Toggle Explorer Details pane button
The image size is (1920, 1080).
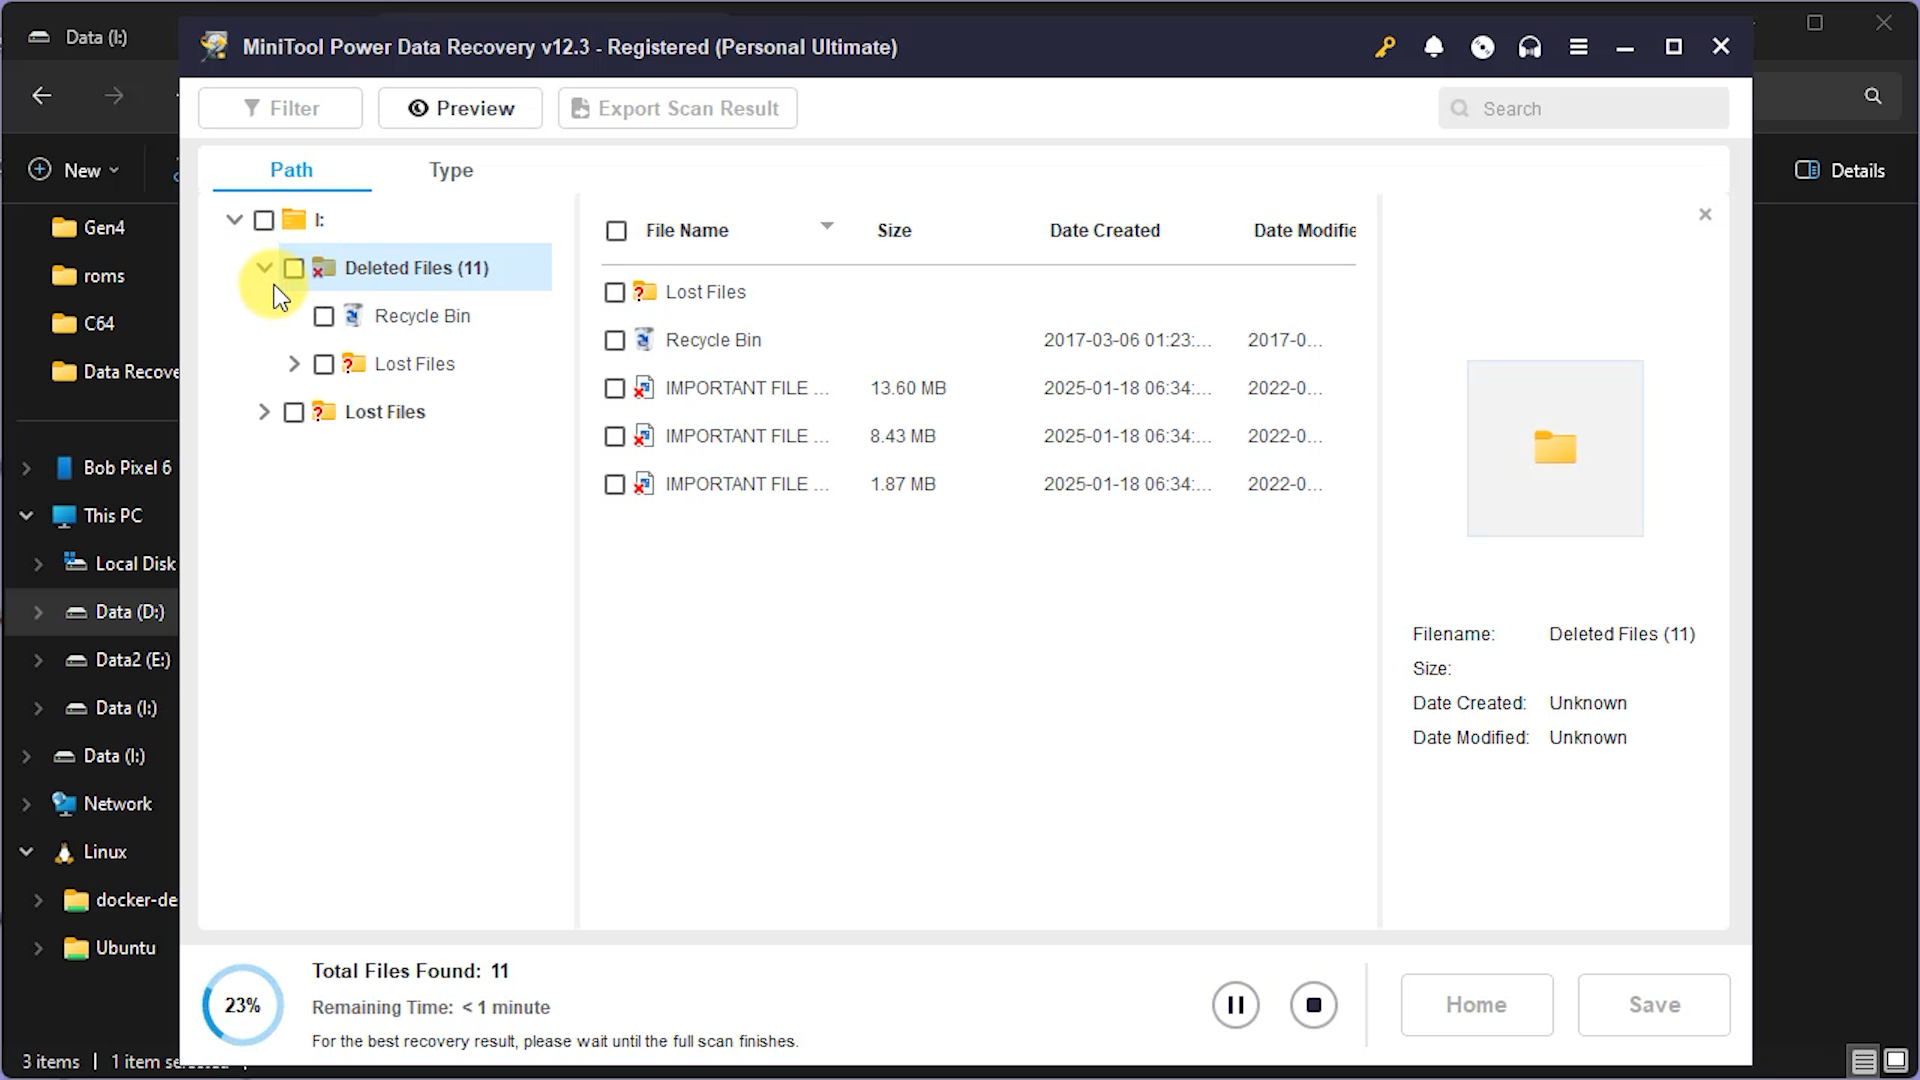[1840, 170]
